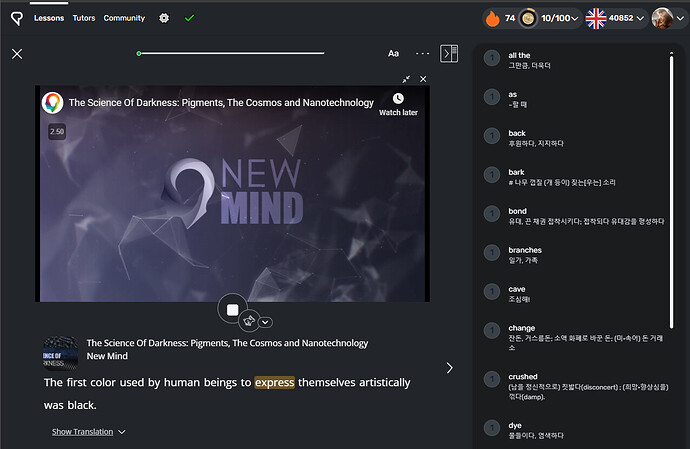Click the lesson progress bar
Viewport: 690px width, 449px height.
coord(231,53)
